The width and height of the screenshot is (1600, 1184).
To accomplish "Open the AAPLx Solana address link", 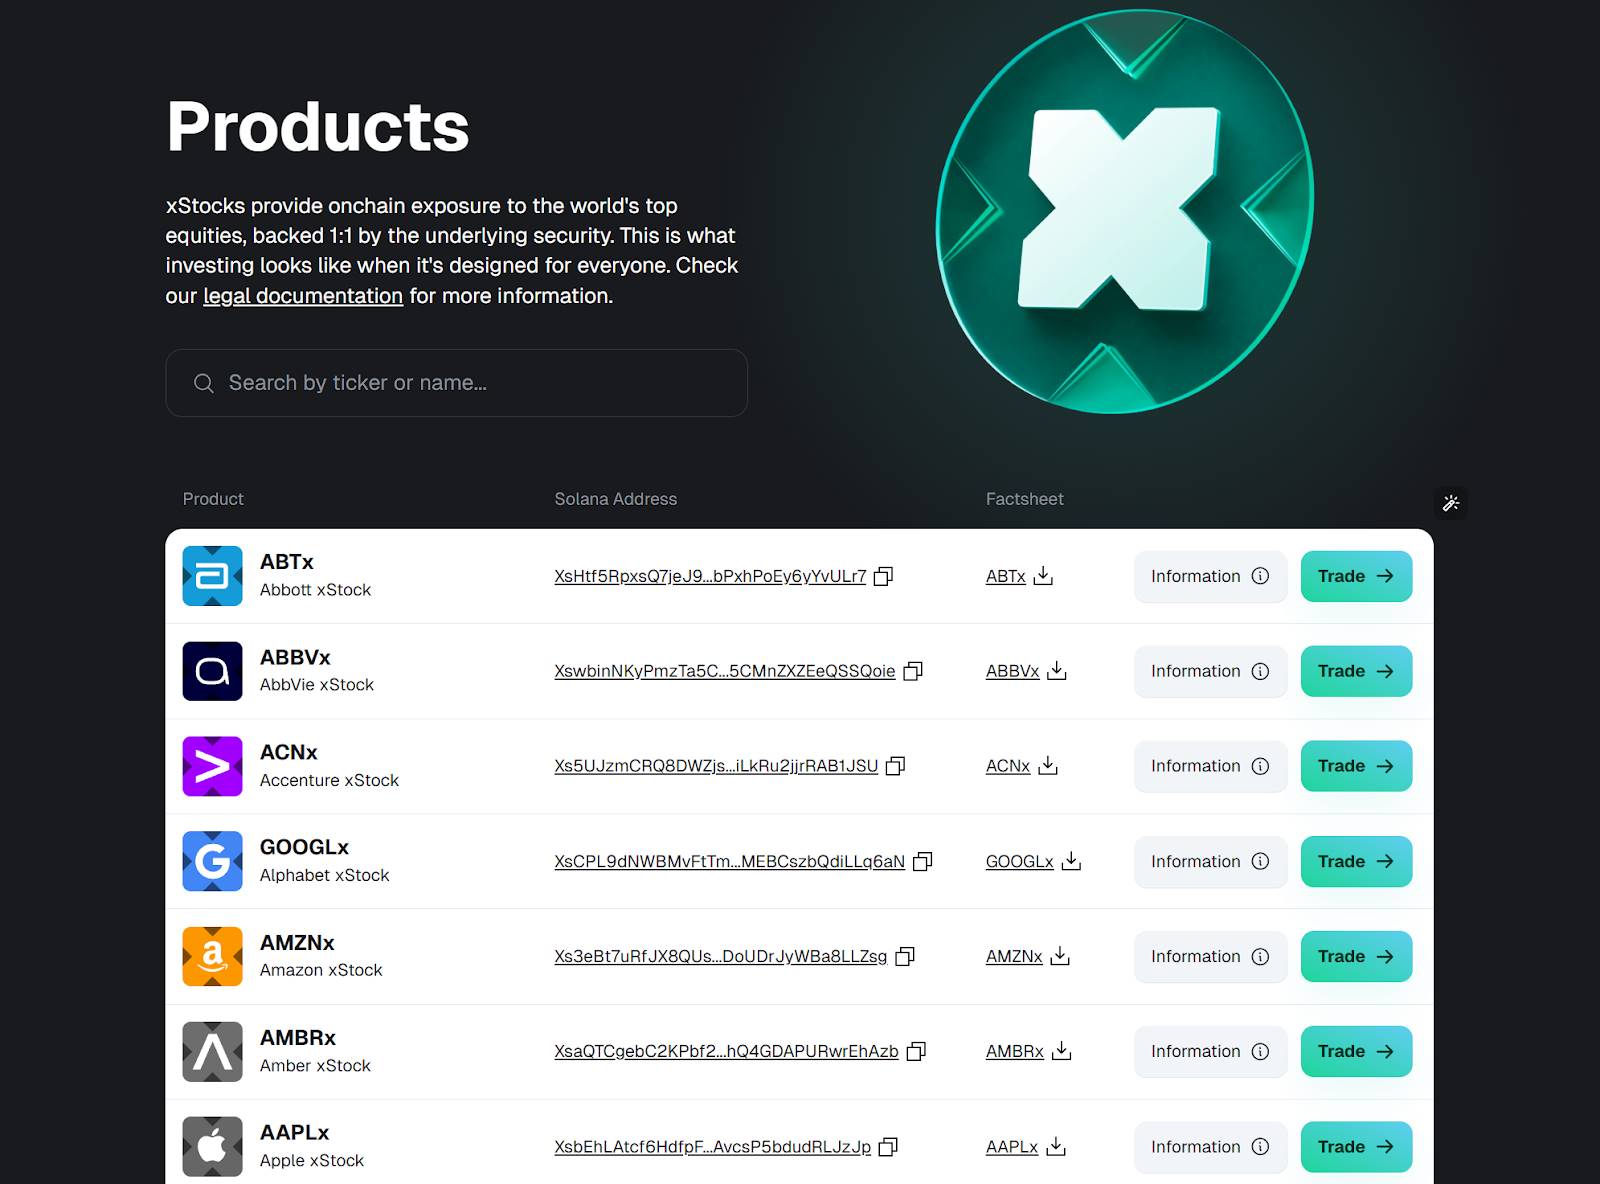I will point(712,1147).
